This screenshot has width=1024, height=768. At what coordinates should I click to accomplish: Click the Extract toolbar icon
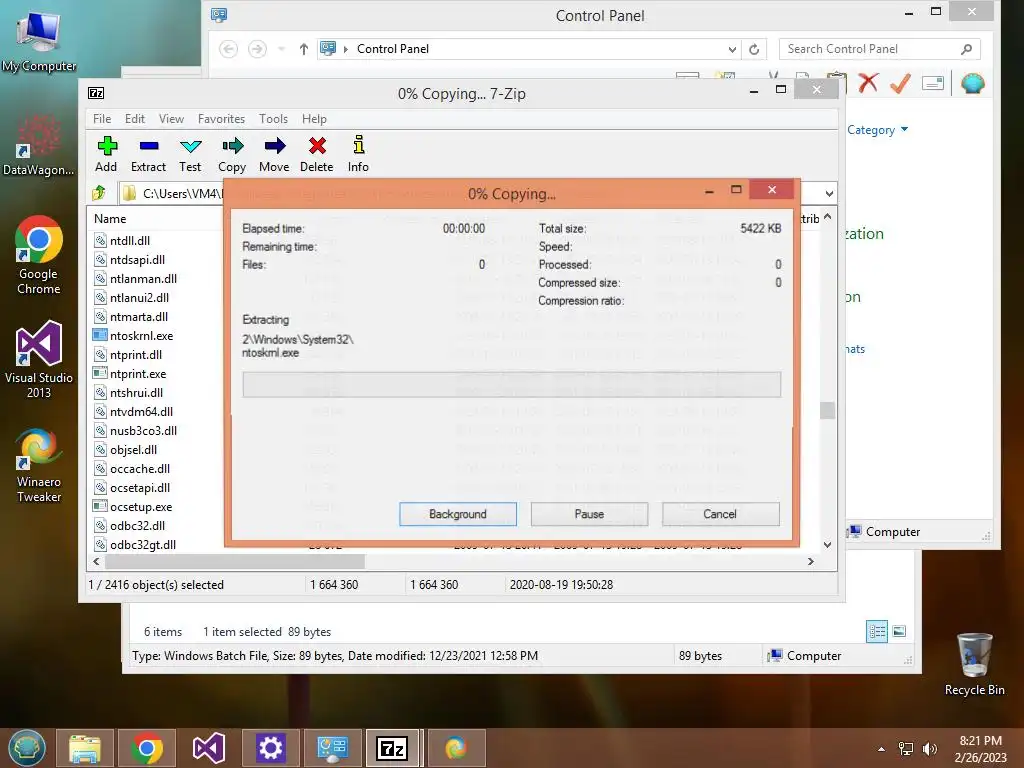[x=148, y=146]
